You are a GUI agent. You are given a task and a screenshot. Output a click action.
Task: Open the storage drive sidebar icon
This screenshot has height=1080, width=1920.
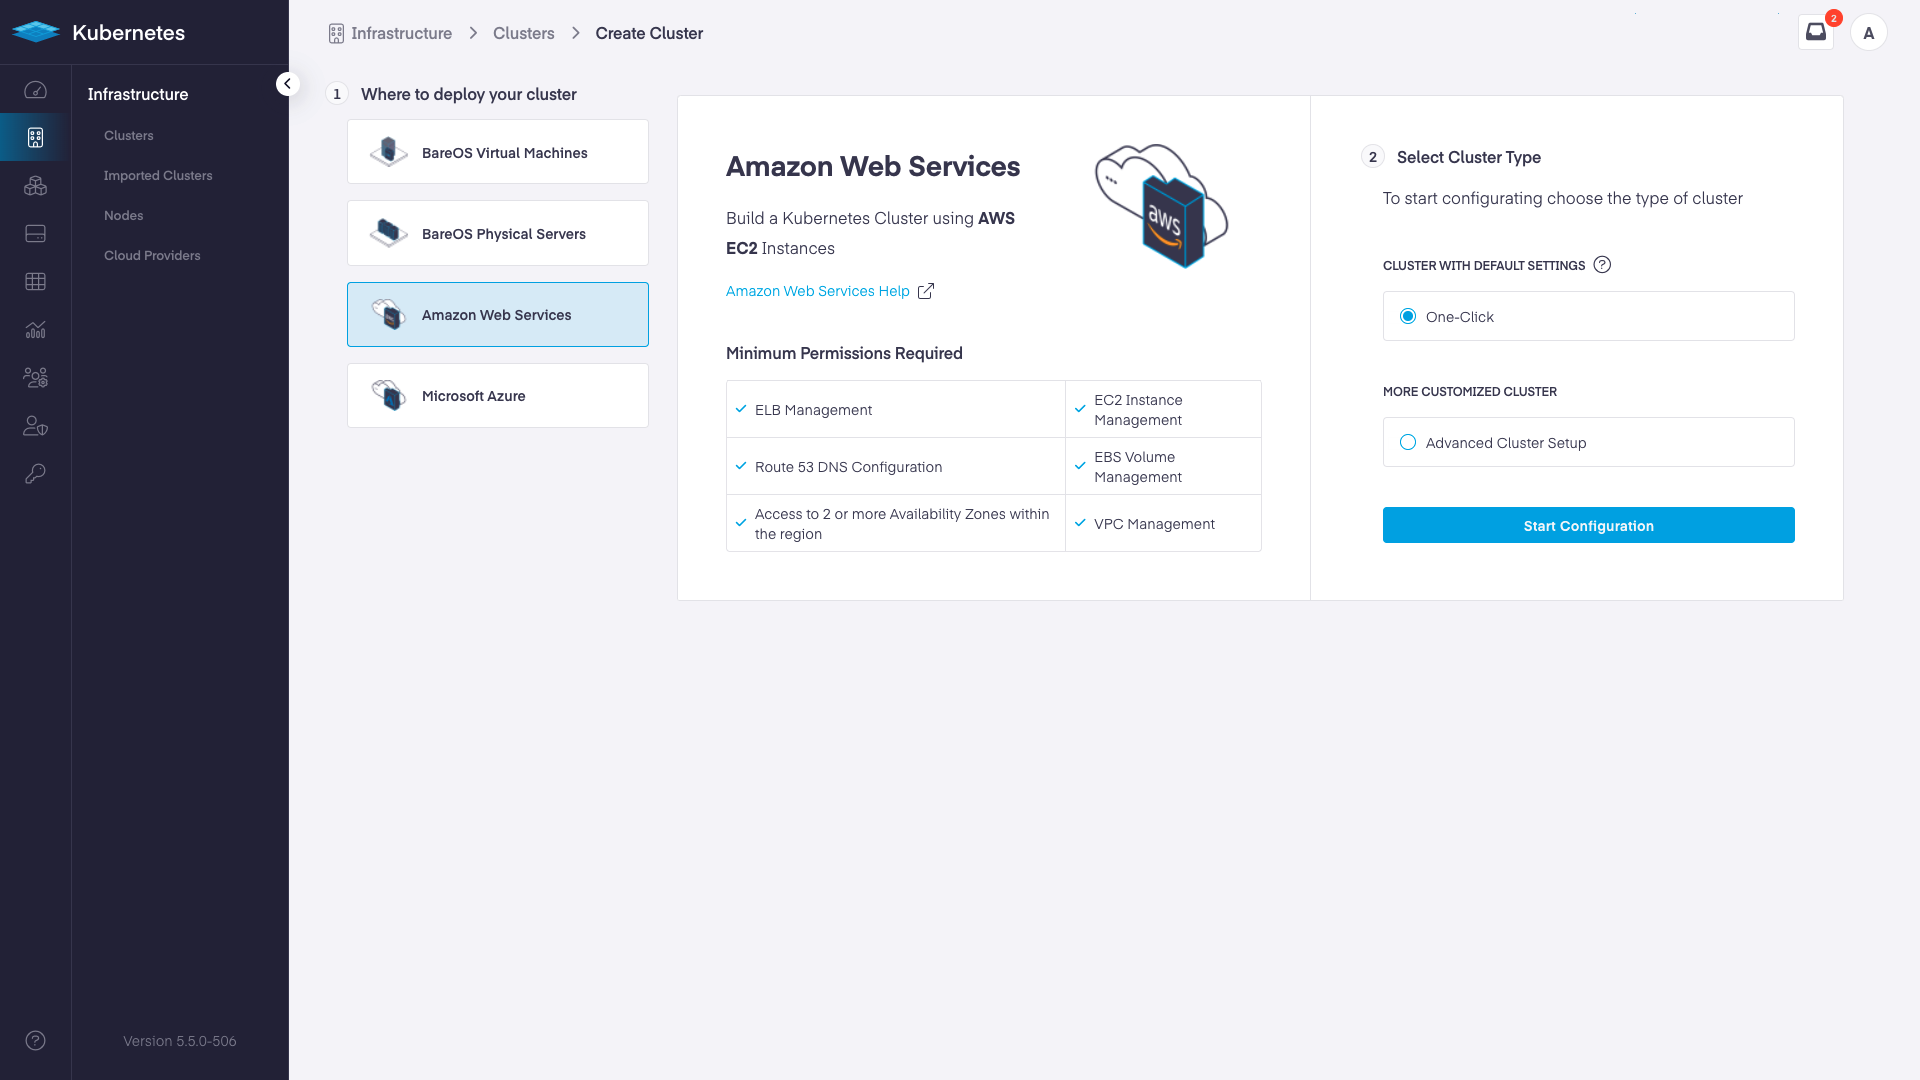[x=35, y=234]
